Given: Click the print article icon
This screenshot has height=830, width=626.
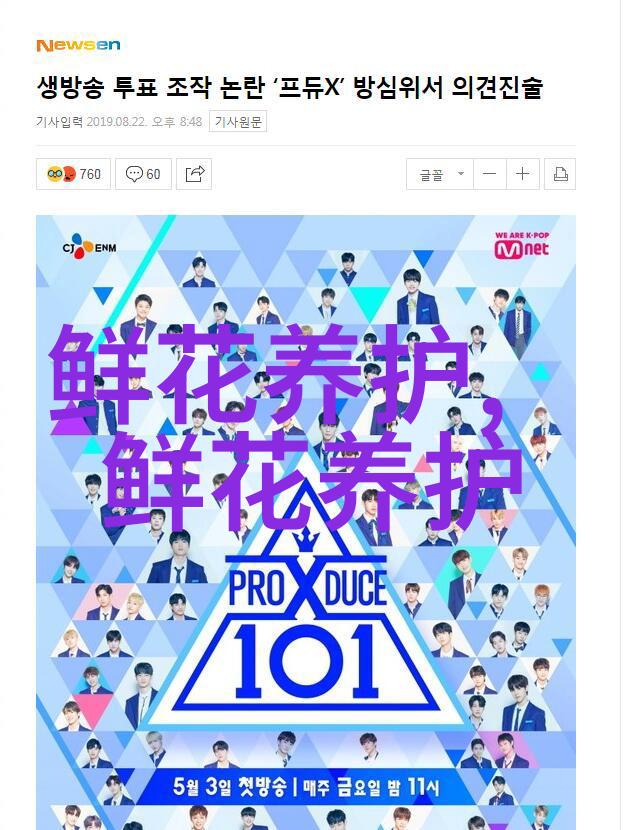Looking at the screenshot, I should [x=560, y=174].
